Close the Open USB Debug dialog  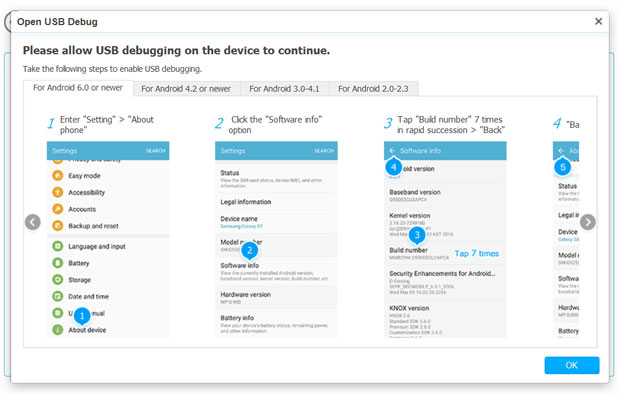(598, 21)
